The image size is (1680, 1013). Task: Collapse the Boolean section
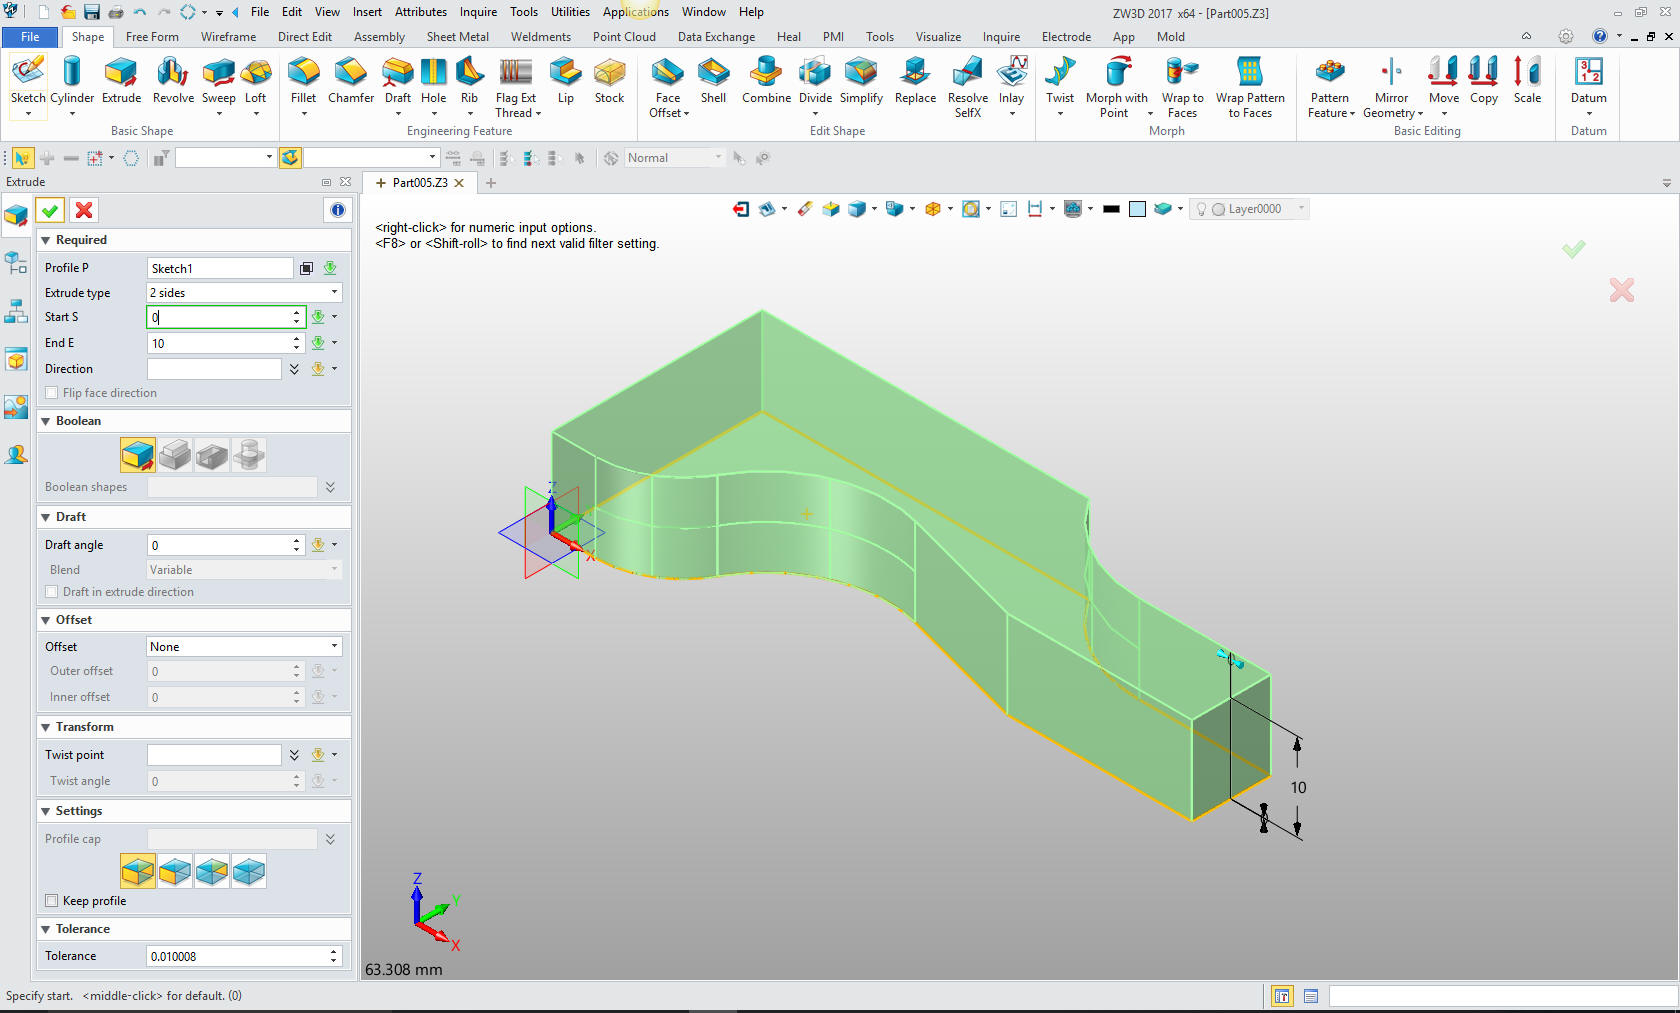(46, 421)
